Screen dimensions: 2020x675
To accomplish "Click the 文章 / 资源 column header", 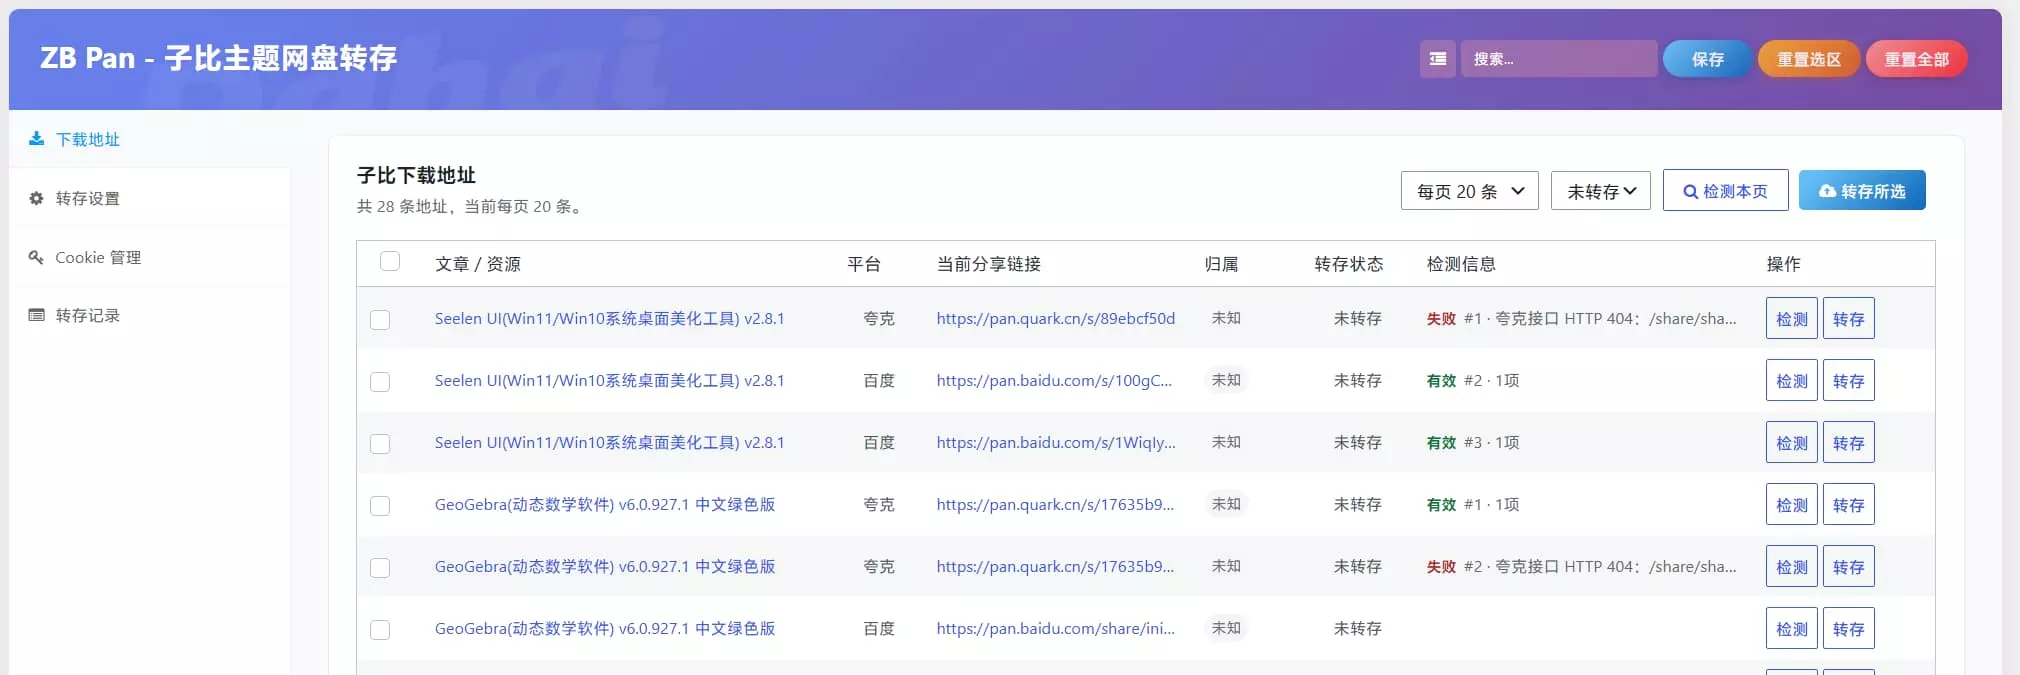I will click(x=477, y=264).
